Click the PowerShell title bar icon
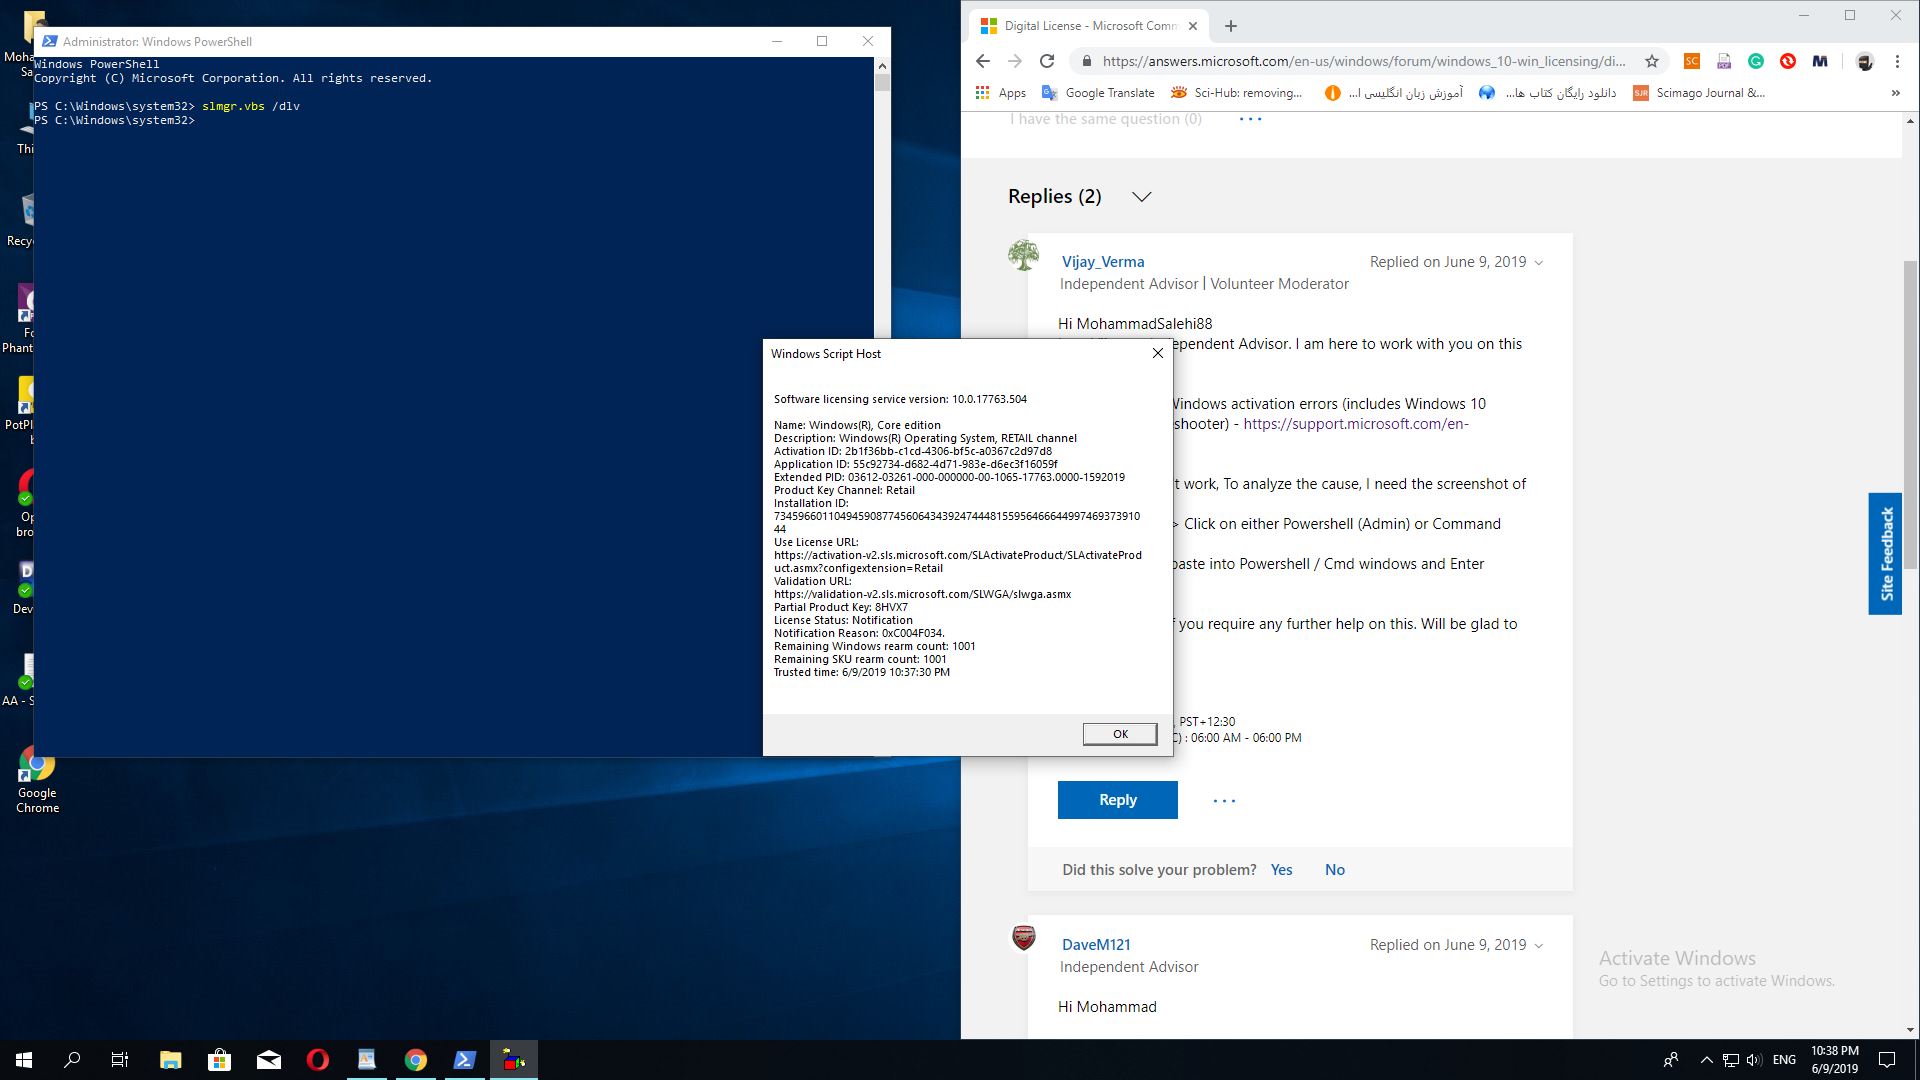The image size is (1920, 1080). (x=48, y=41)
